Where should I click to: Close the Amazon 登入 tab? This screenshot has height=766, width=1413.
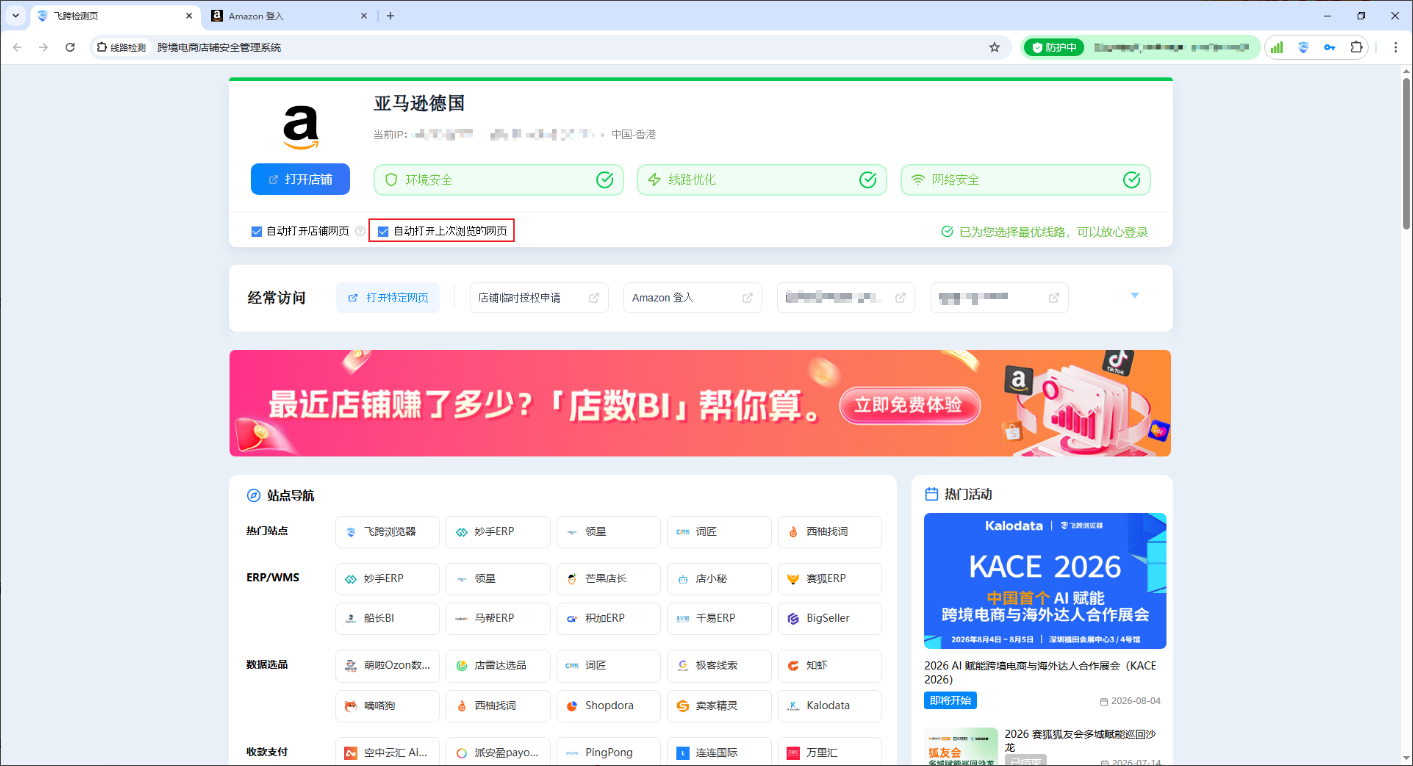point(364,16)
